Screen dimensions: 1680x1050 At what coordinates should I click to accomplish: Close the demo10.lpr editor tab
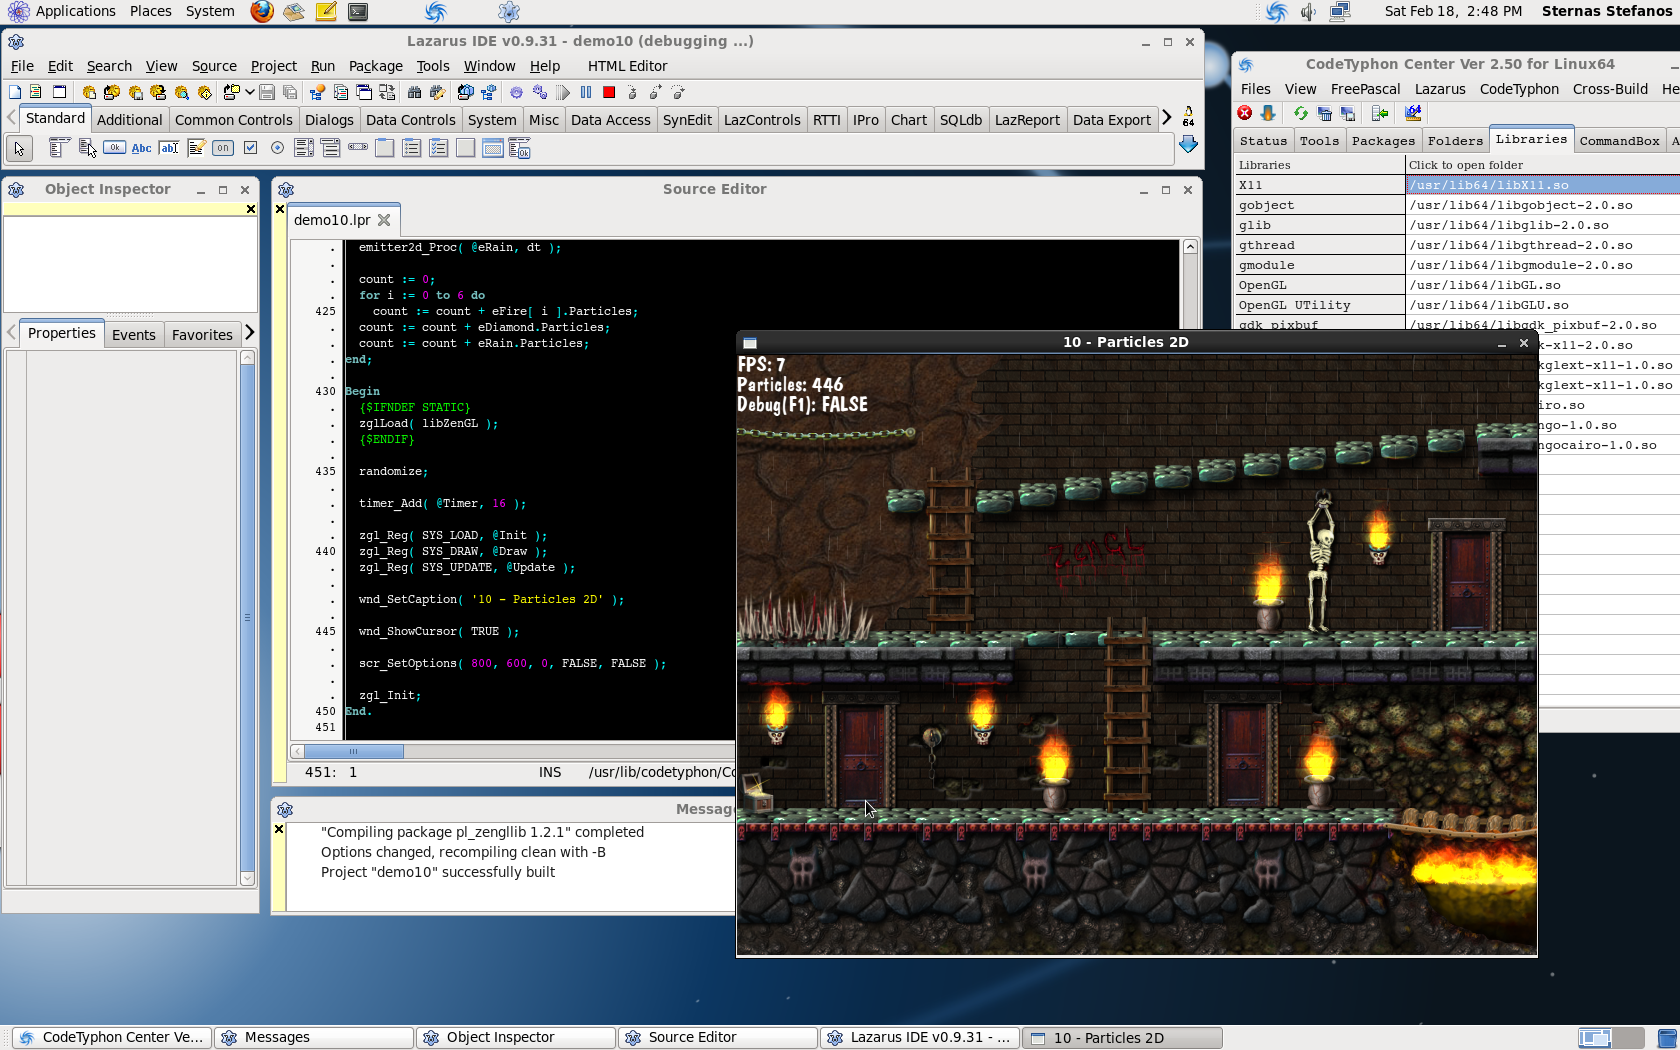384,220
